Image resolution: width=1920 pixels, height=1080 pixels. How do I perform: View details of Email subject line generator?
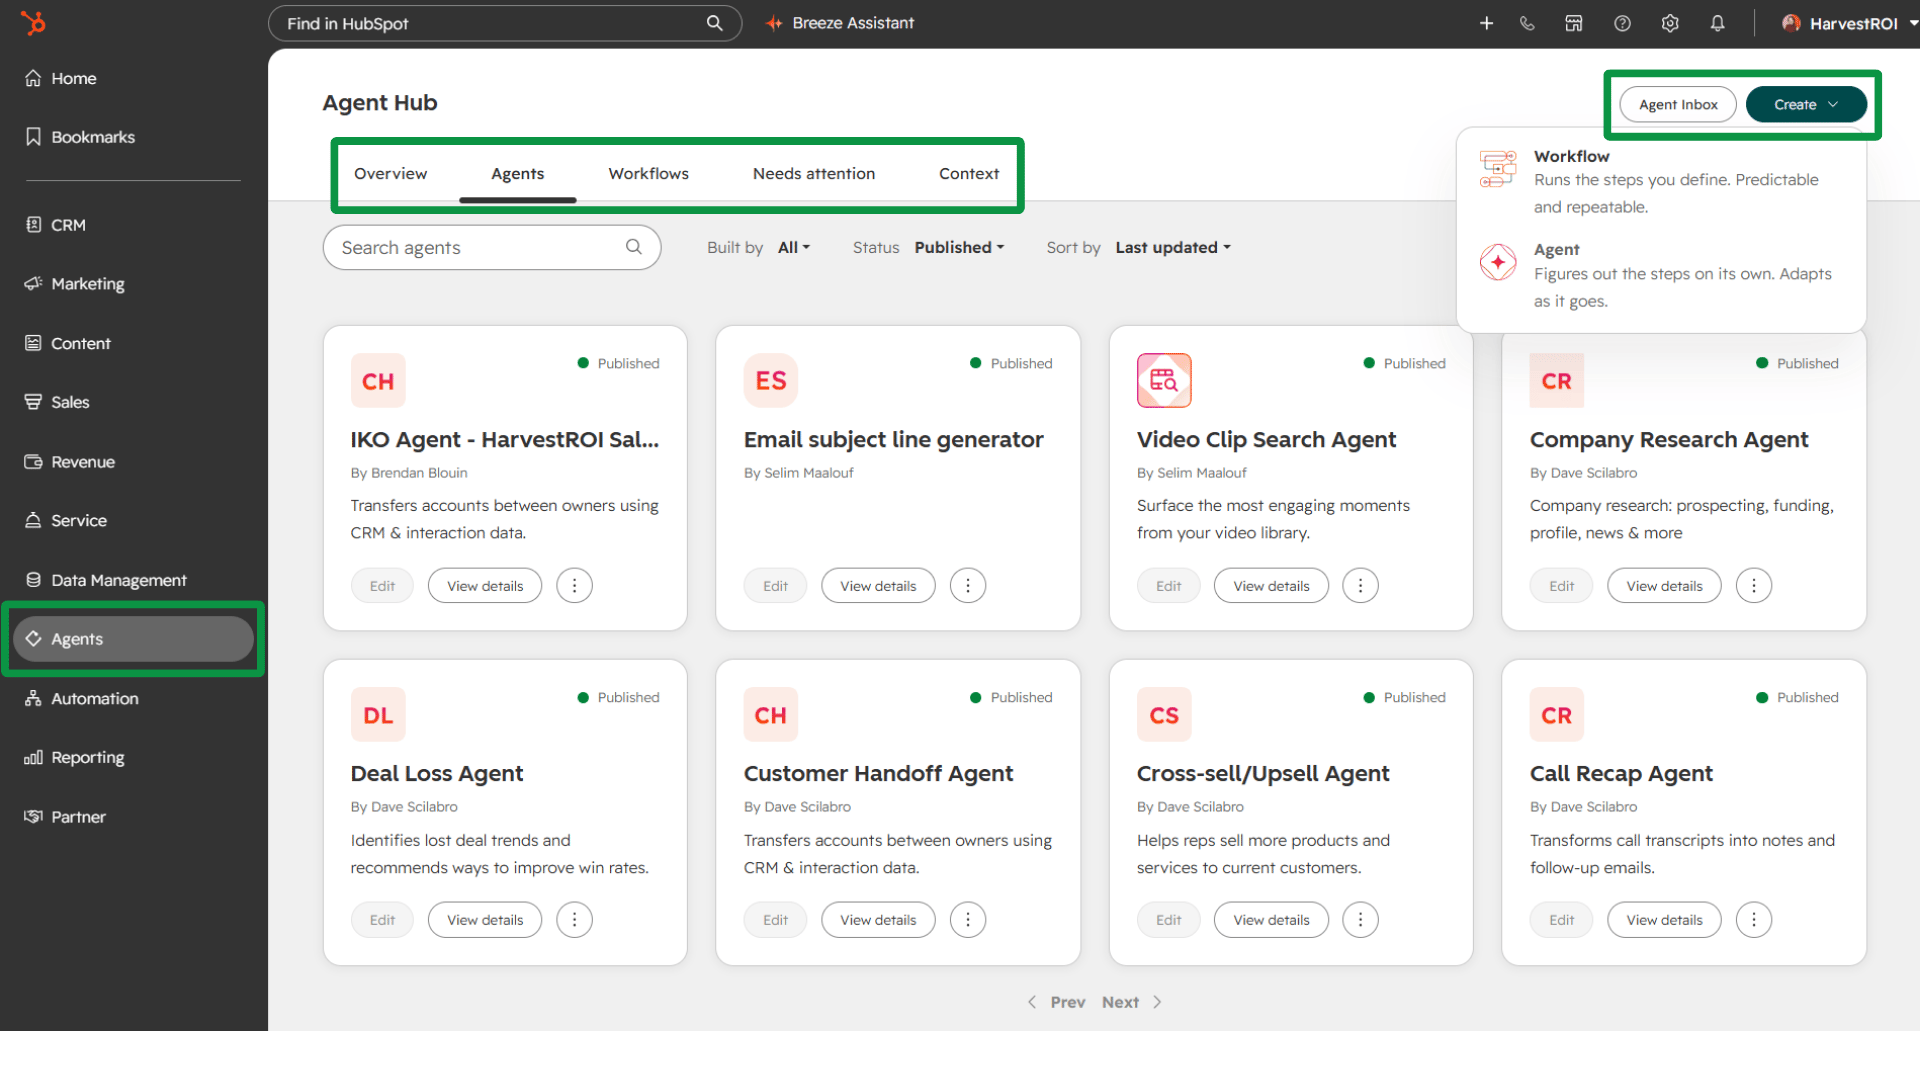[x=878, y=586]
